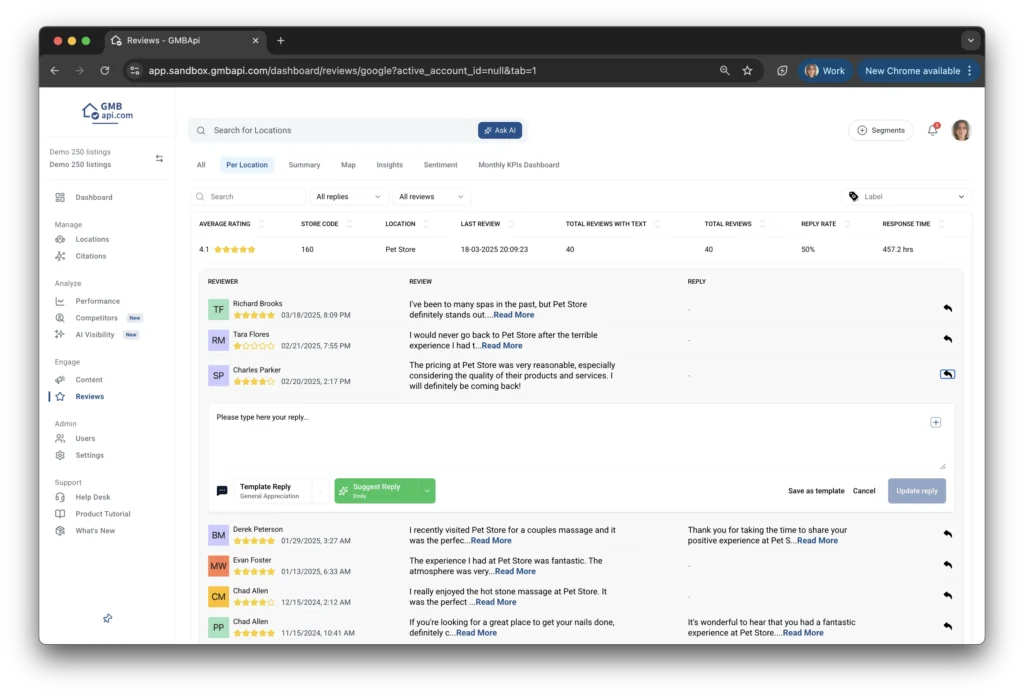Open user profile avatar at top right
1024x696 pixels.
961,130
